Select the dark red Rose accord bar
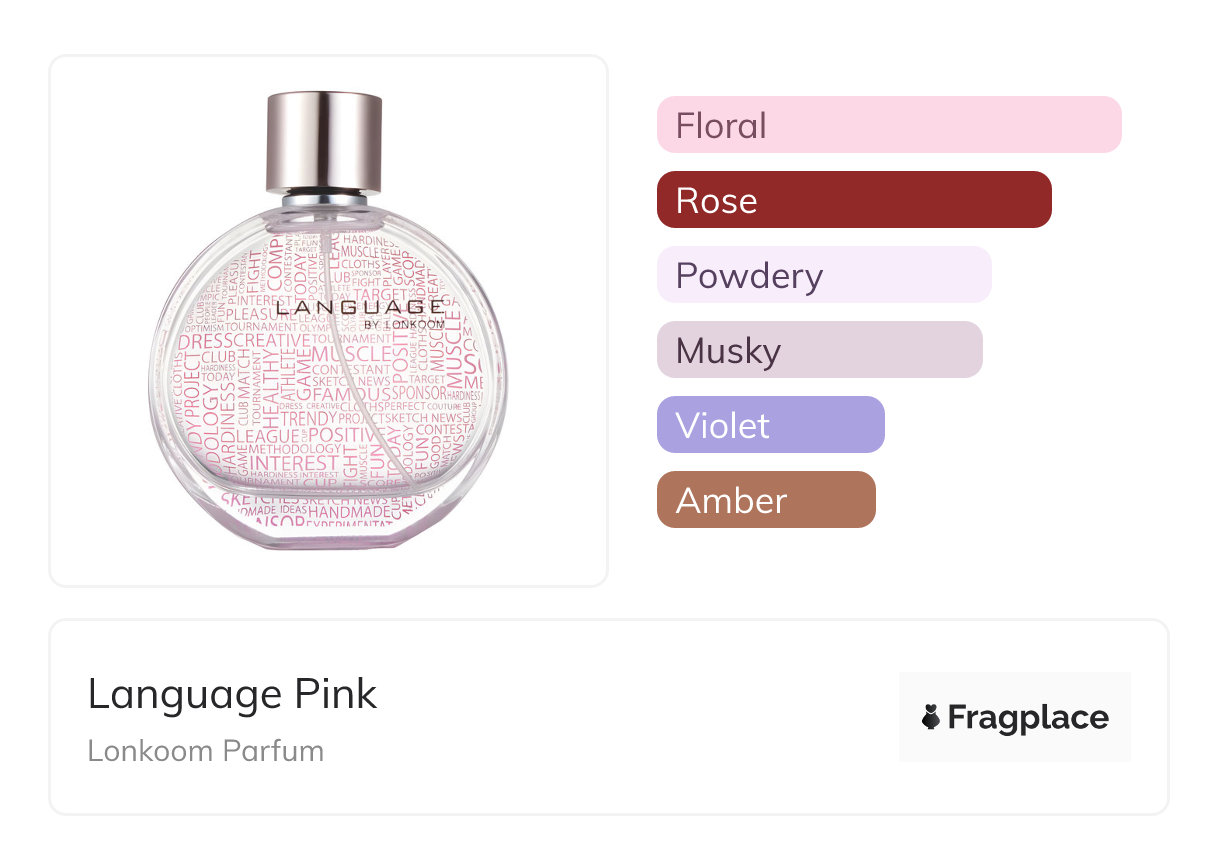Image resolution: width=1218 pixels, height=864 pixels. (x=853, y=200)
